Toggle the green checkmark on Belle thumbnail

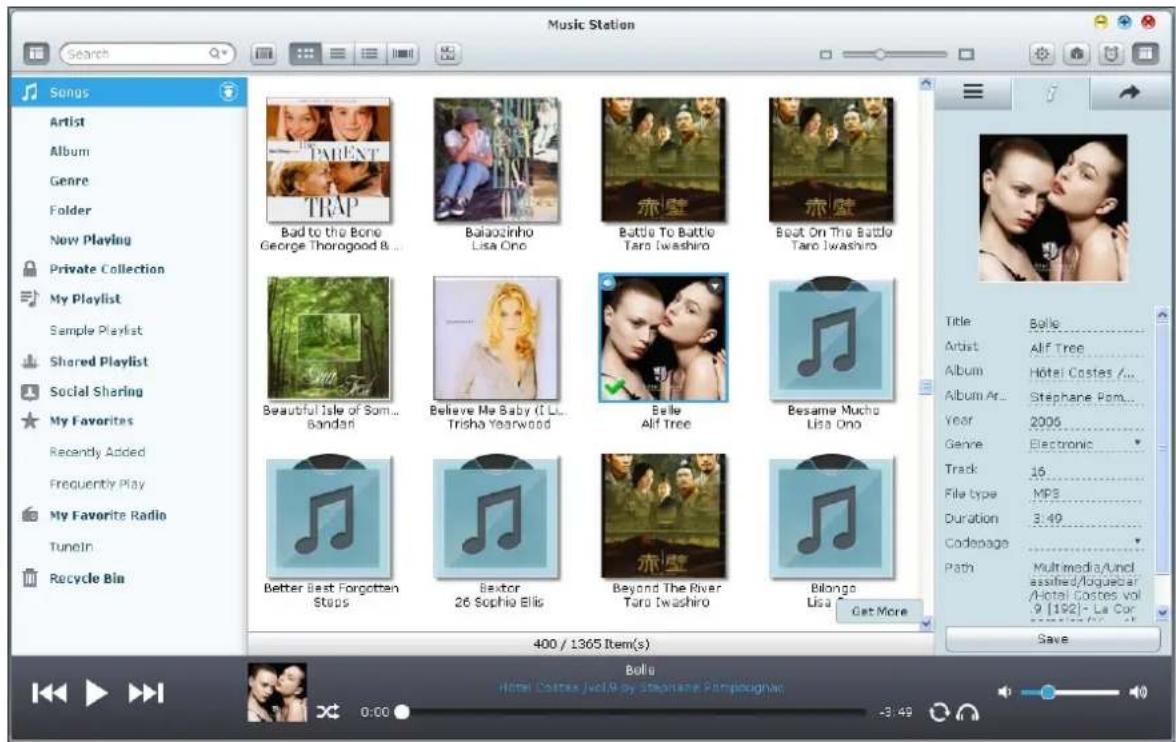pos(614,389)
